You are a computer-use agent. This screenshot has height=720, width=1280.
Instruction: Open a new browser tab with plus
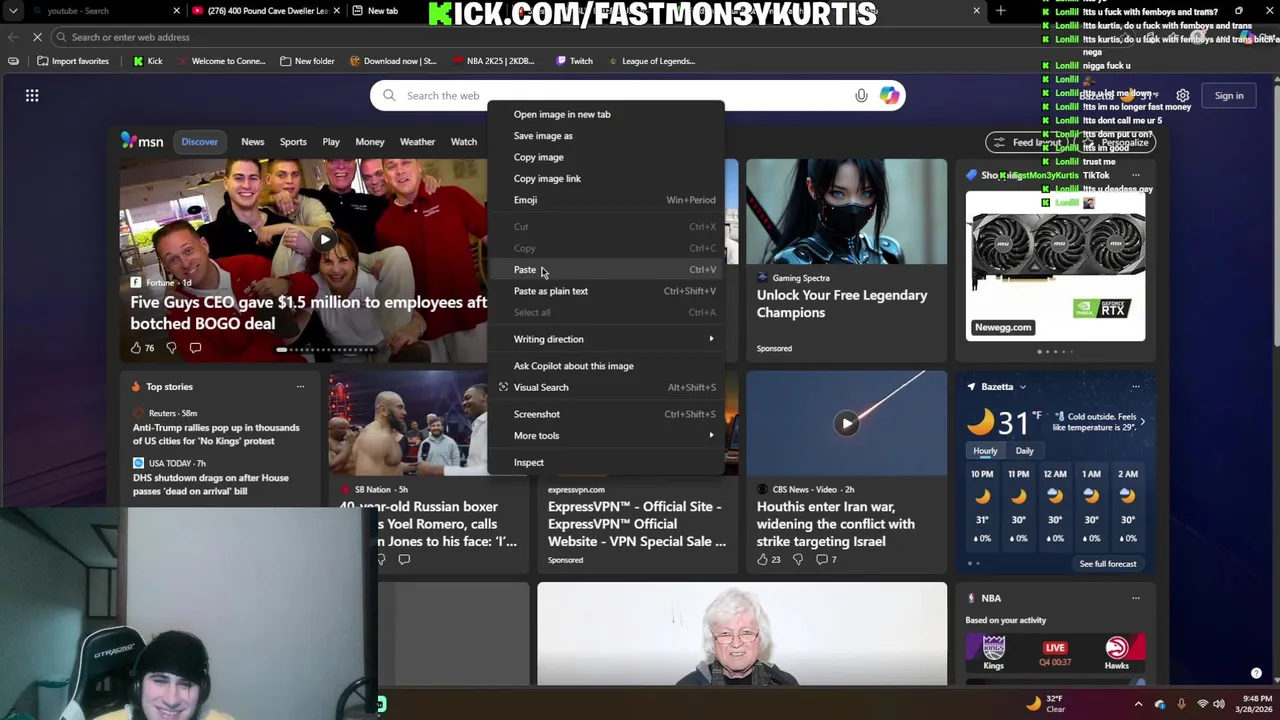1000,11
